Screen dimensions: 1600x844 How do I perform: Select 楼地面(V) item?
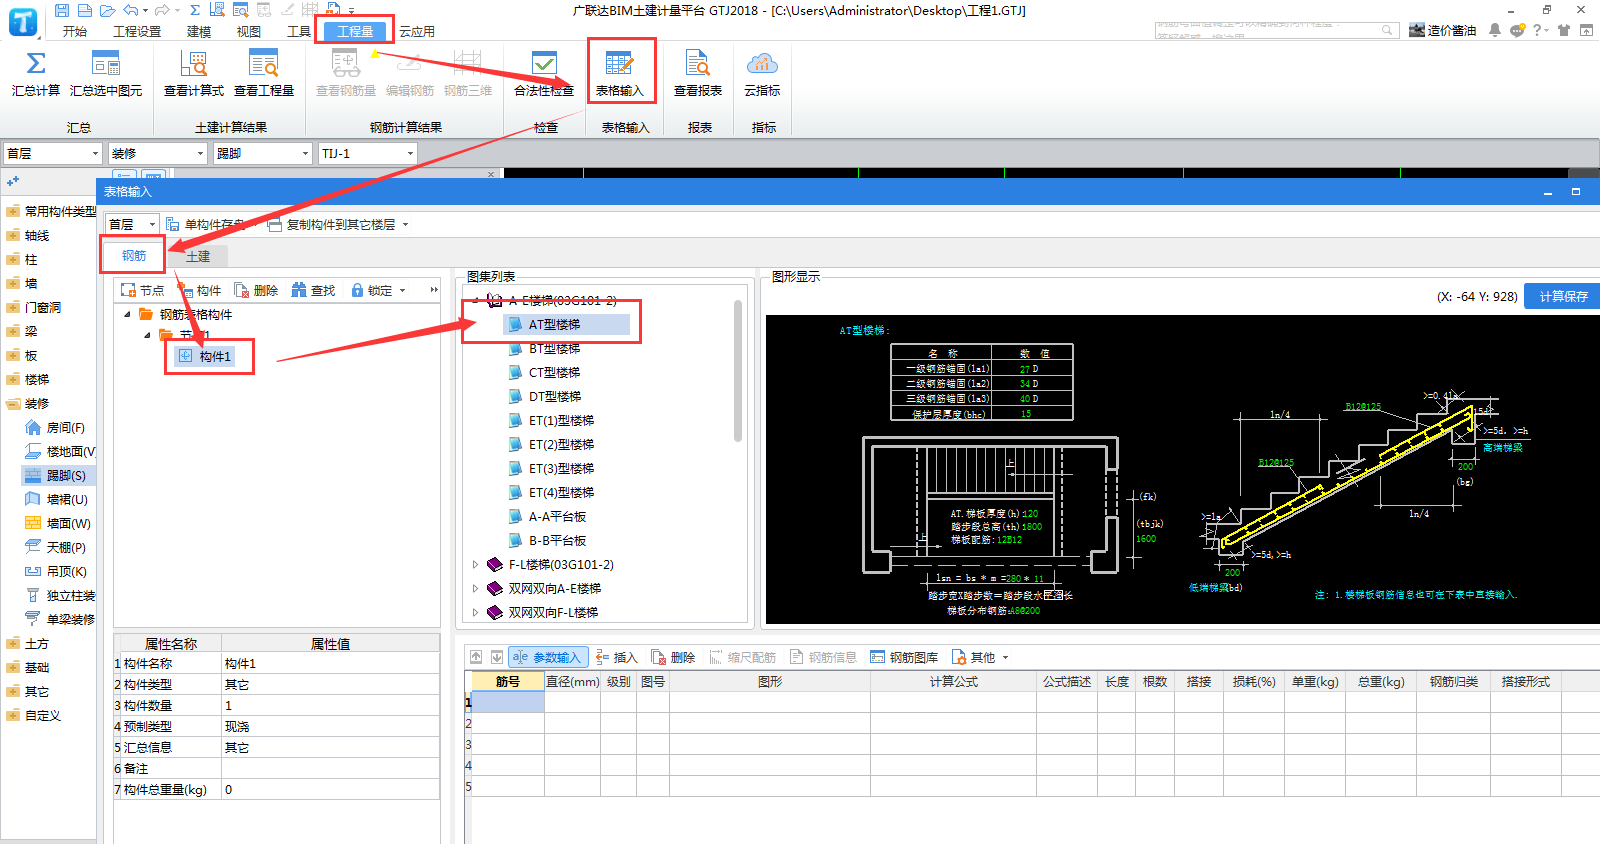coord(58,451)
